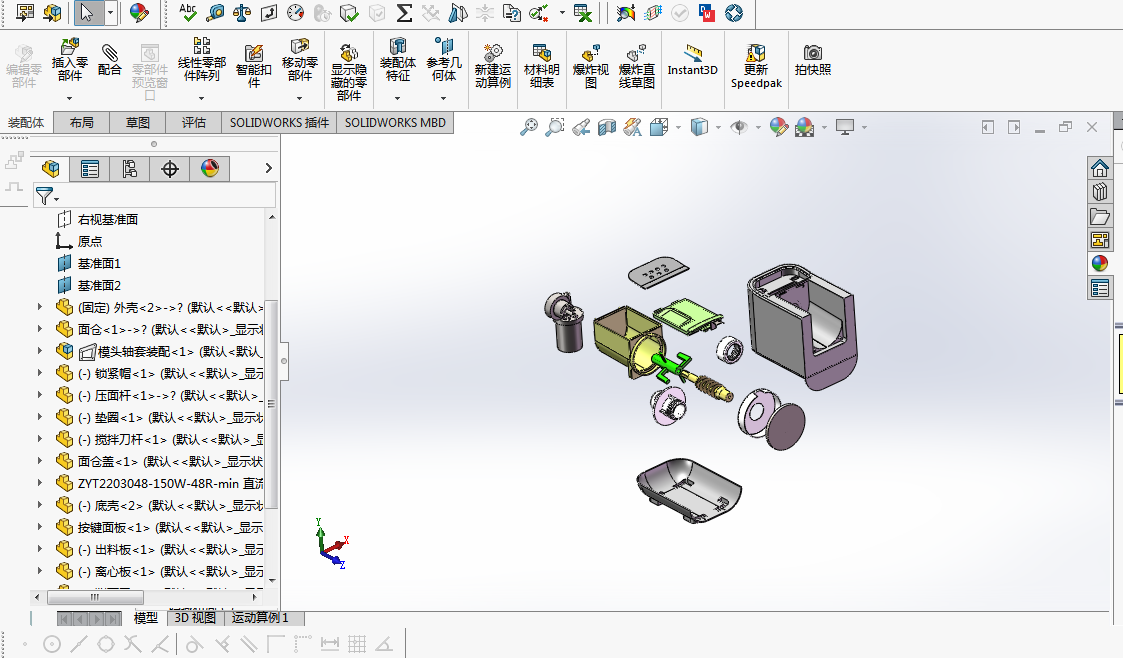
Task: Toggle the Select cursor tool
Action: pyautogui.click(x=87, y=12)
